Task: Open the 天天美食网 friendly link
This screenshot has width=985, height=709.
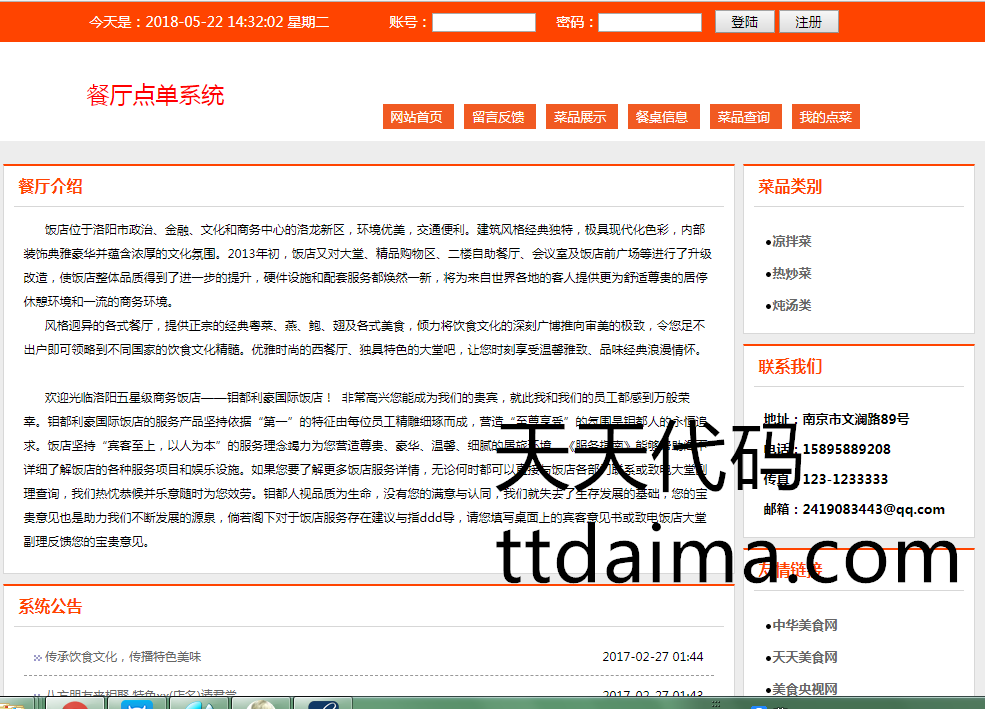Action: coord(803,657)
